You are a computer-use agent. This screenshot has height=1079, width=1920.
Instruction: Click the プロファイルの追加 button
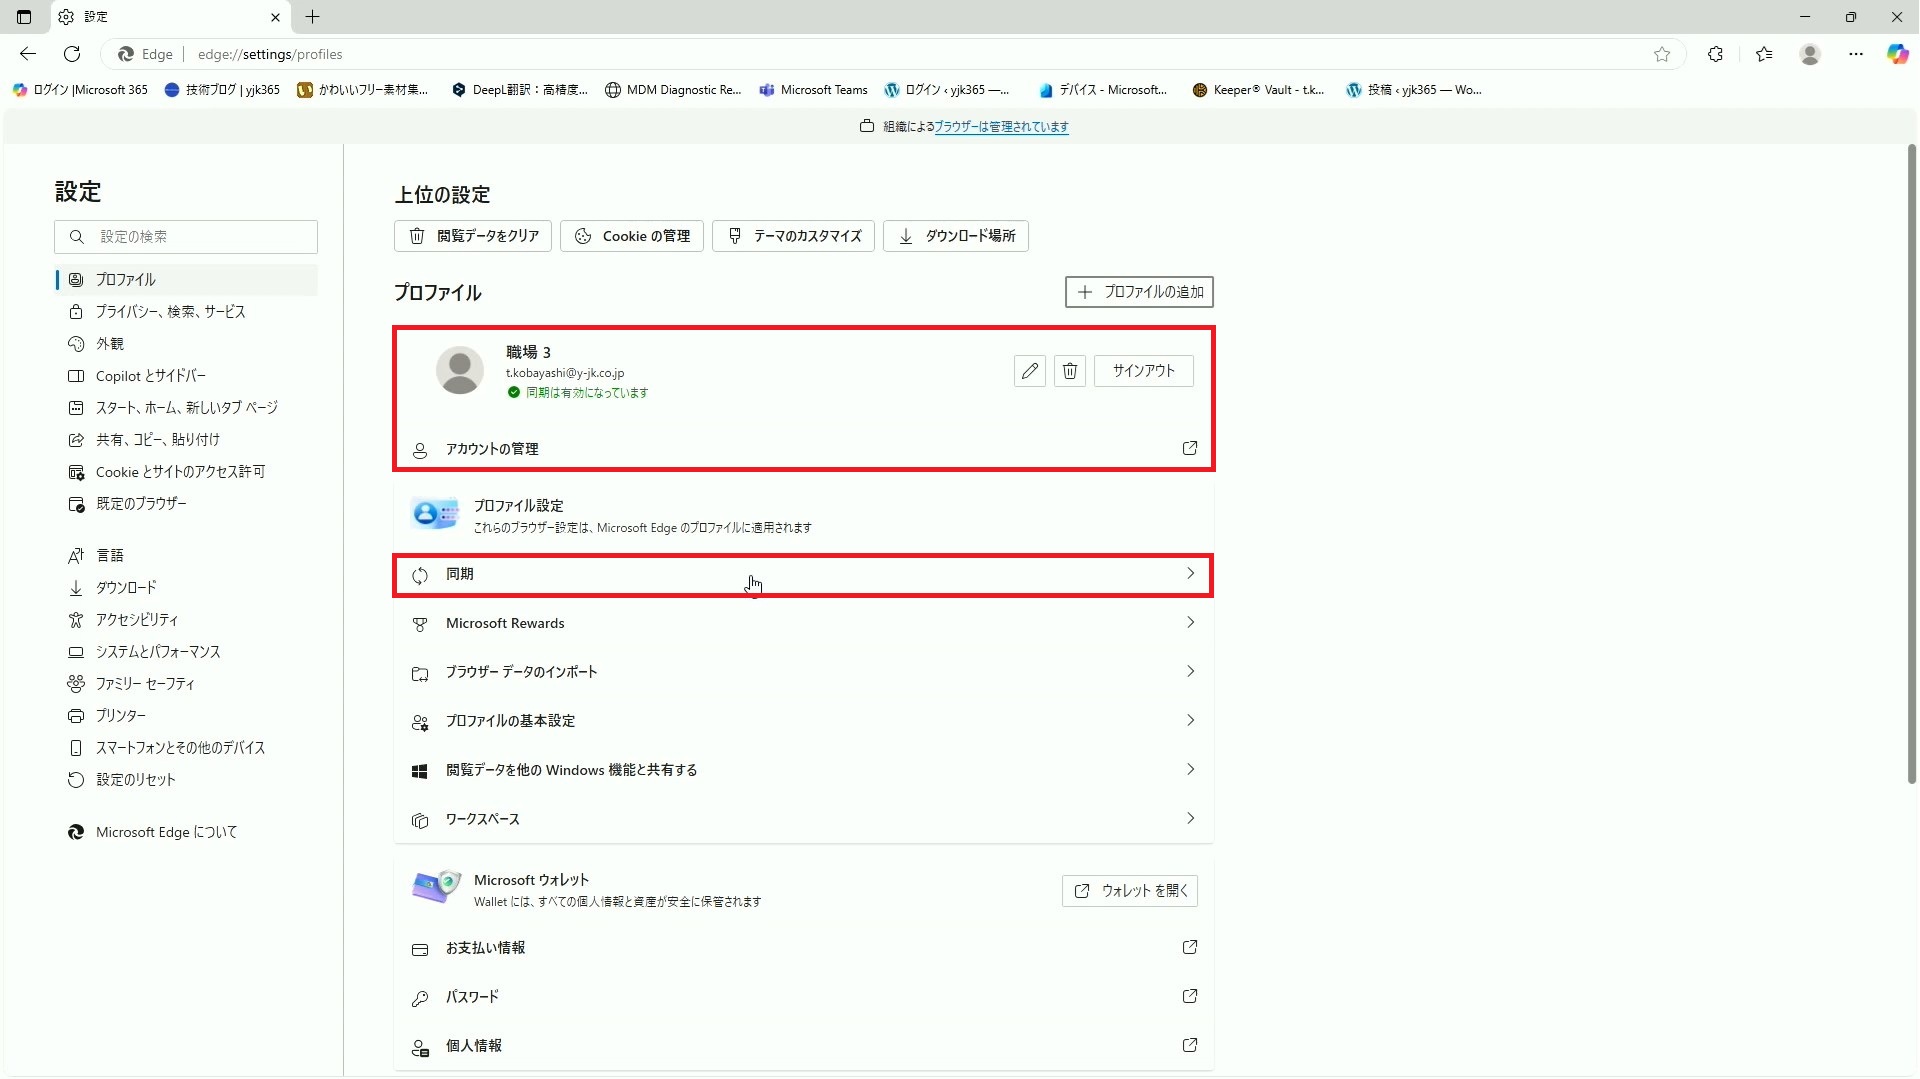click(1139, 292)
